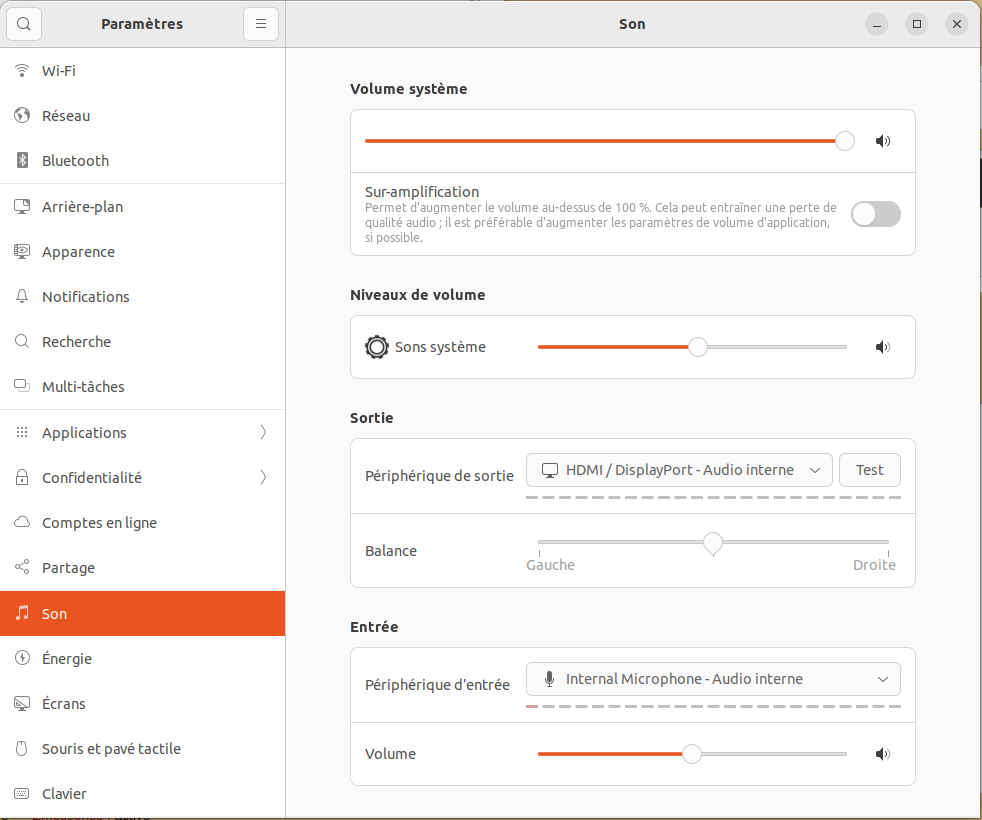
Task: Click the Applications grid icon
Action: pos(22,432)
